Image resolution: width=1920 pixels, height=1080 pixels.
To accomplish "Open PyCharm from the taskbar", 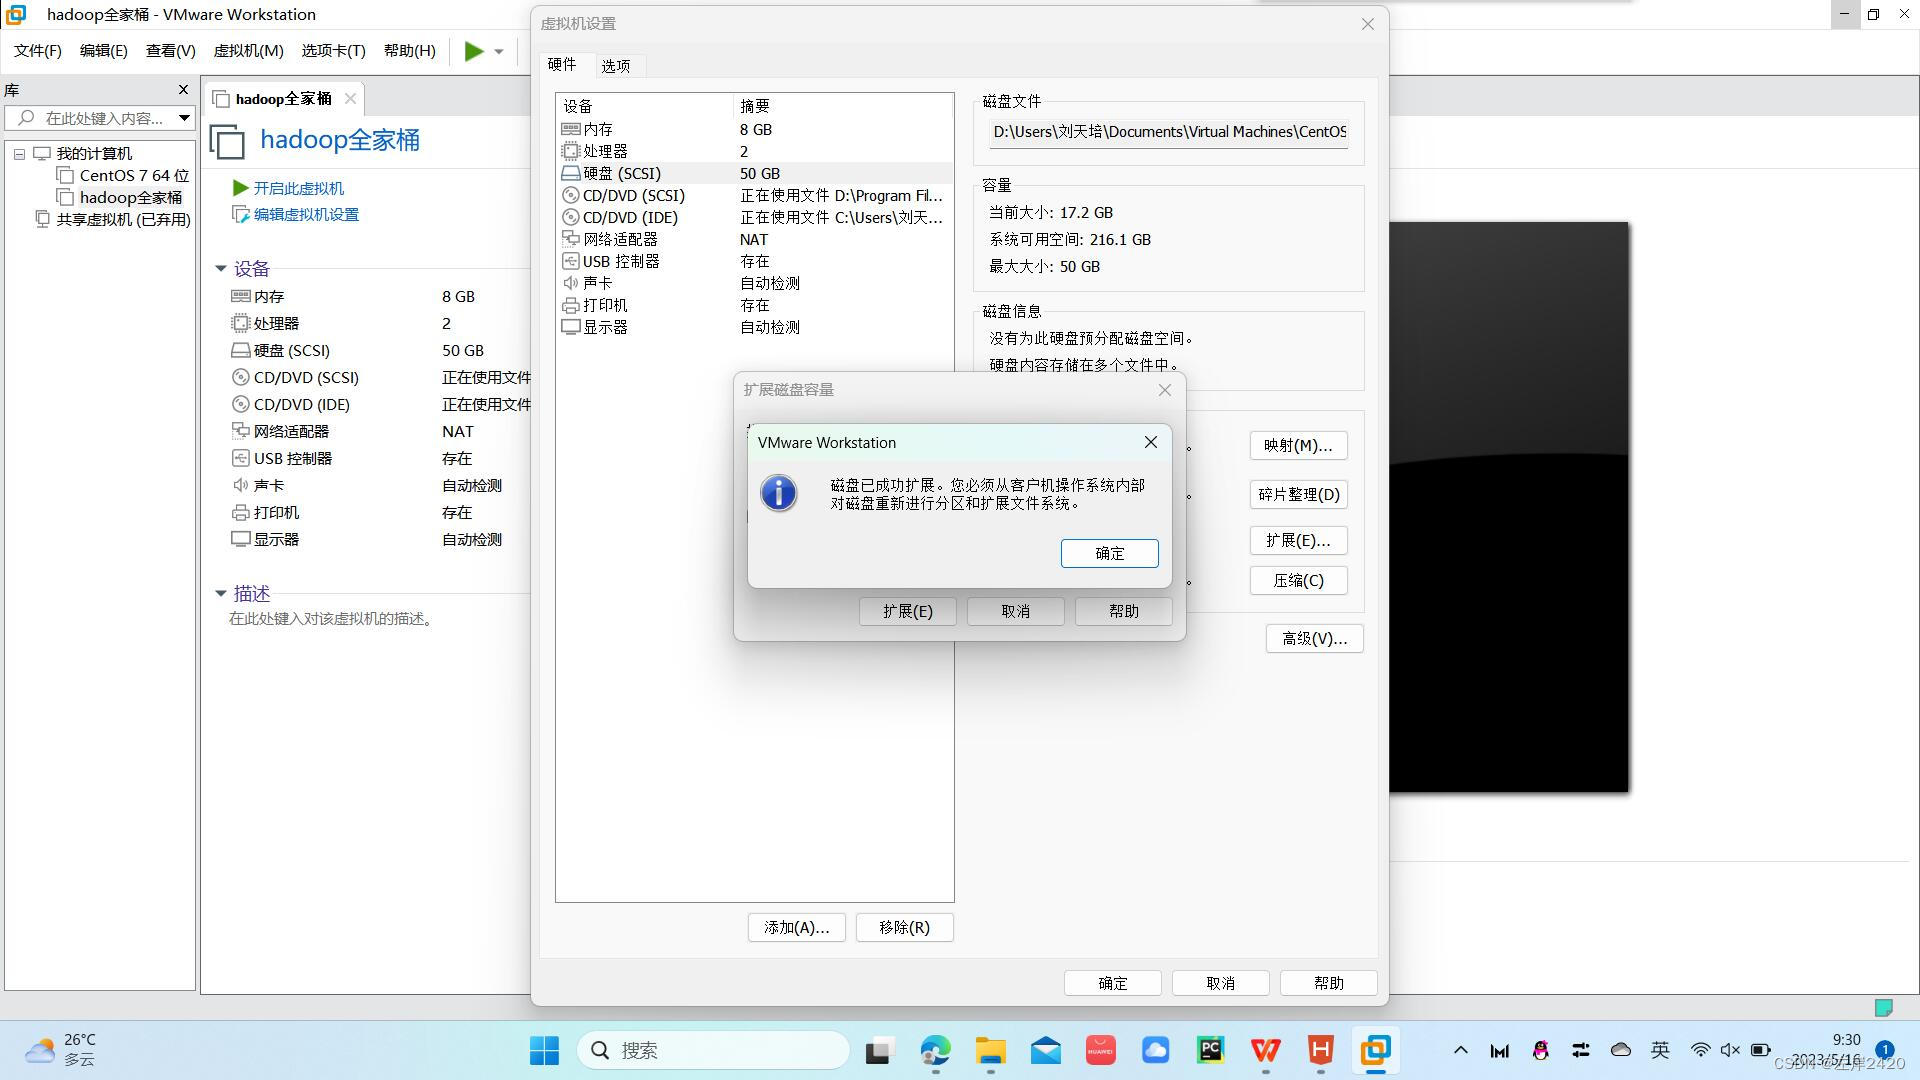I will pos(1210,1050).
